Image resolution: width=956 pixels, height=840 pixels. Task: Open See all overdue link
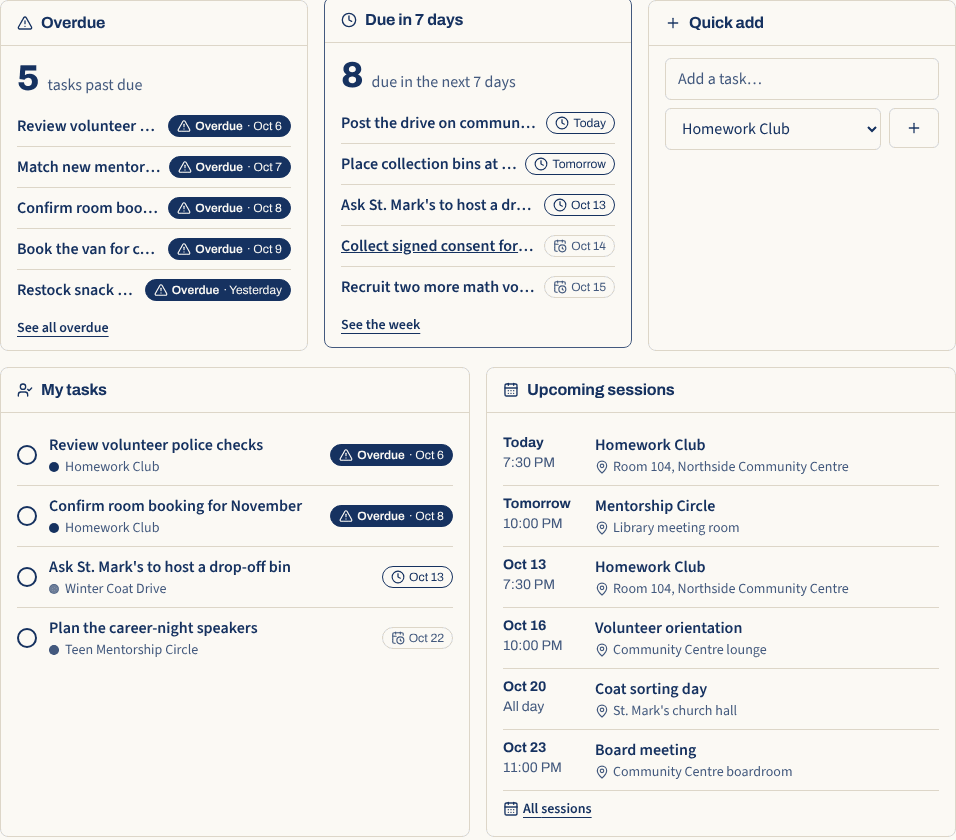pyautogui.click(x=63, y=327)
